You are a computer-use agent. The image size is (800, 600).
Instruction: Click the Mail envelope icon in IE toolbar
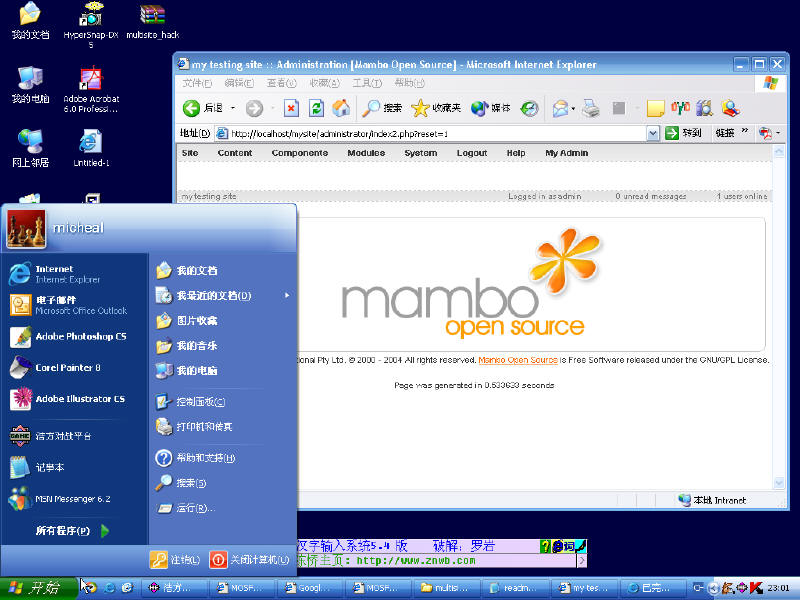[x=560, y=108]
